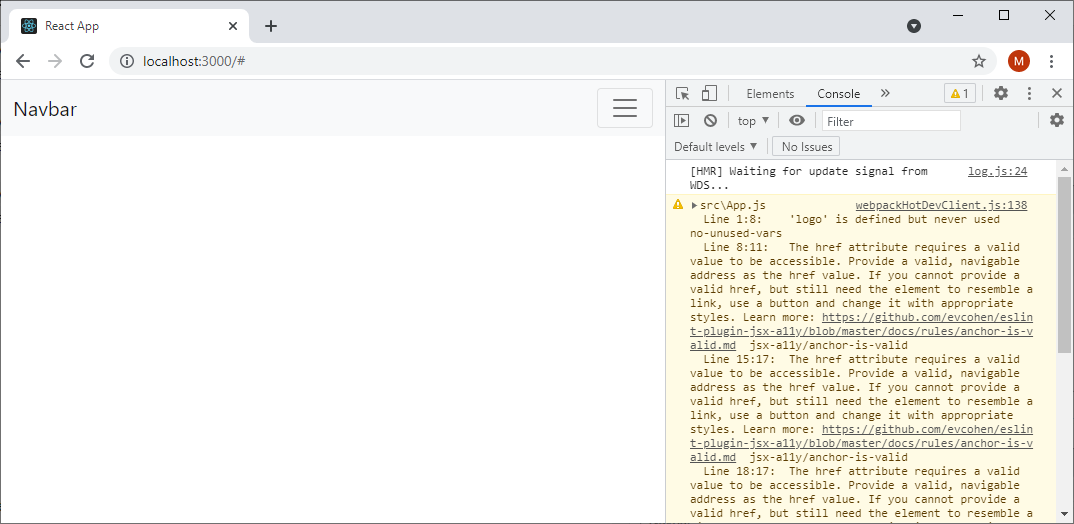
Task: Open the webpackHotDevClient.js:138 source link
Action: (x=941, y=205)
